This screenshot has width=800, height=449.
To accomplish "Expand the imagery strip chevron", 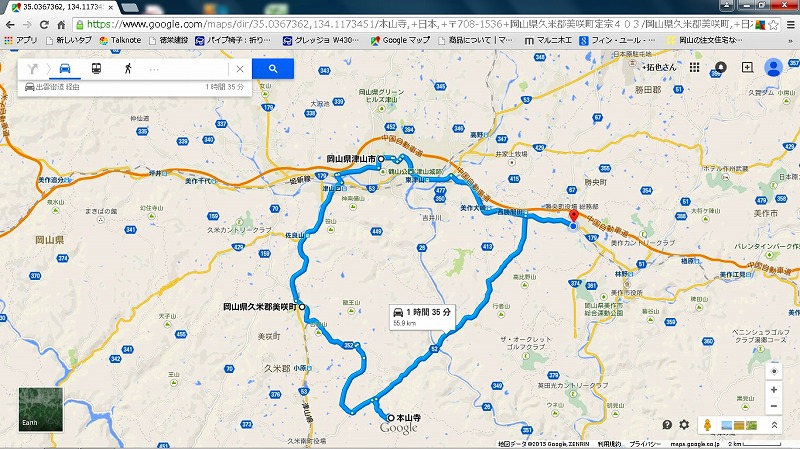I will [774, 425].
